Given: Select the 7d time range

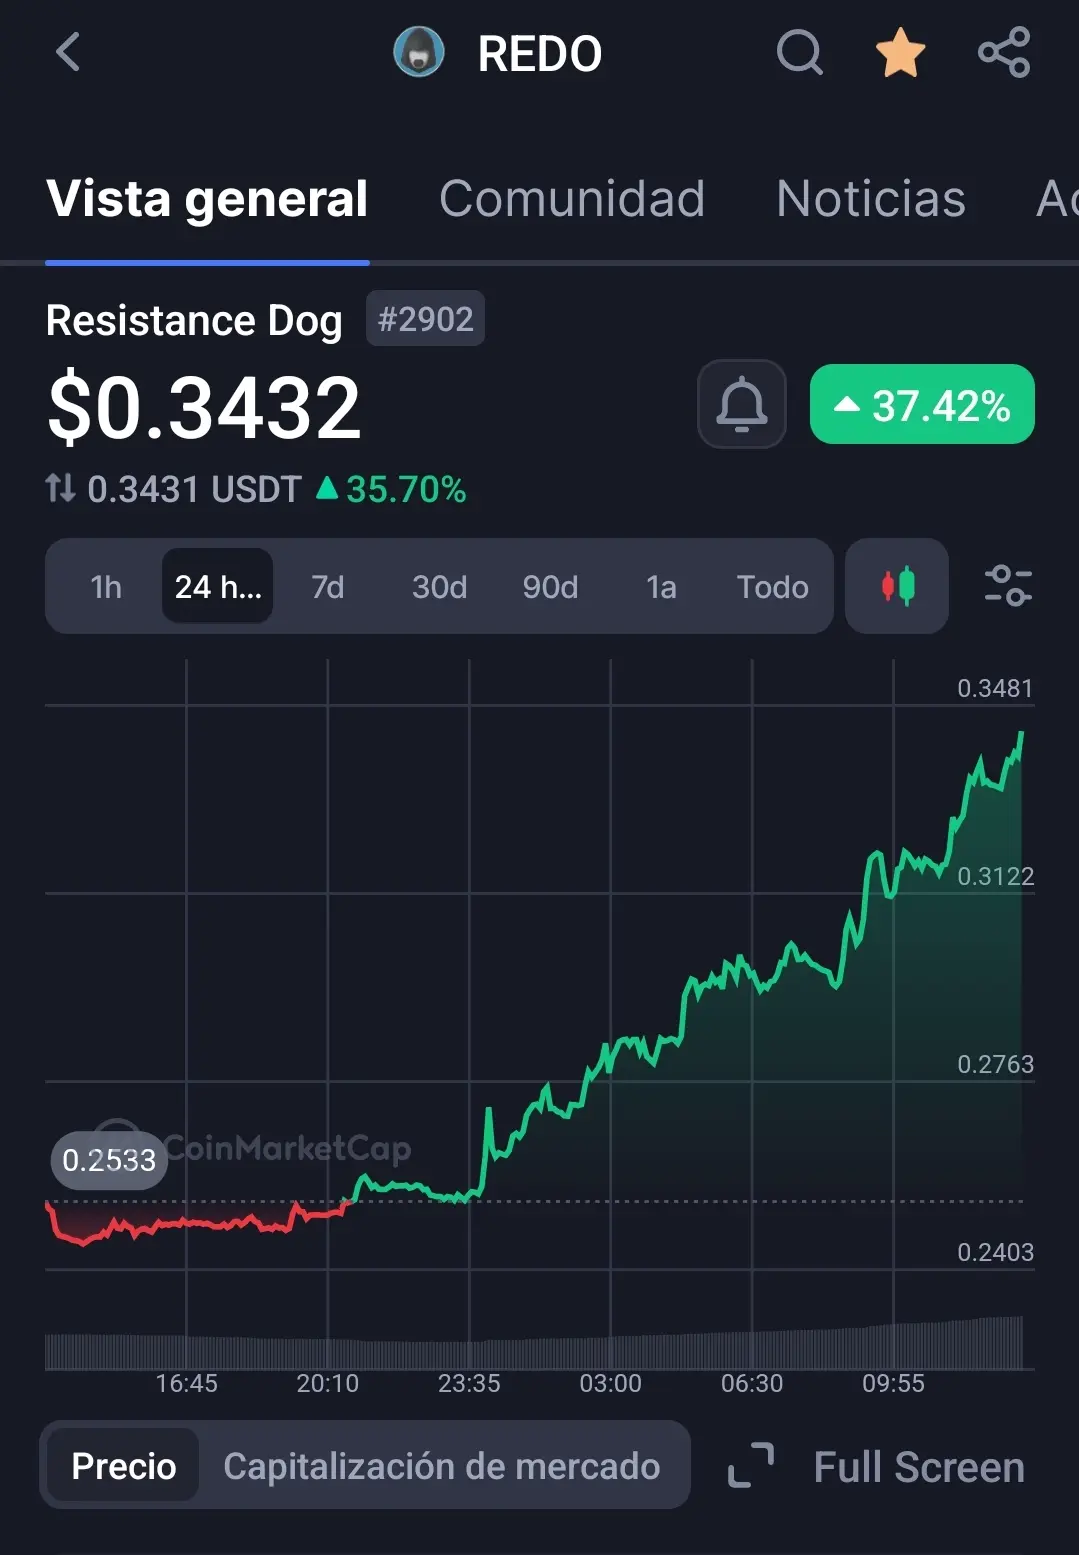Looking at the screenshot, I should click(328, 587).
